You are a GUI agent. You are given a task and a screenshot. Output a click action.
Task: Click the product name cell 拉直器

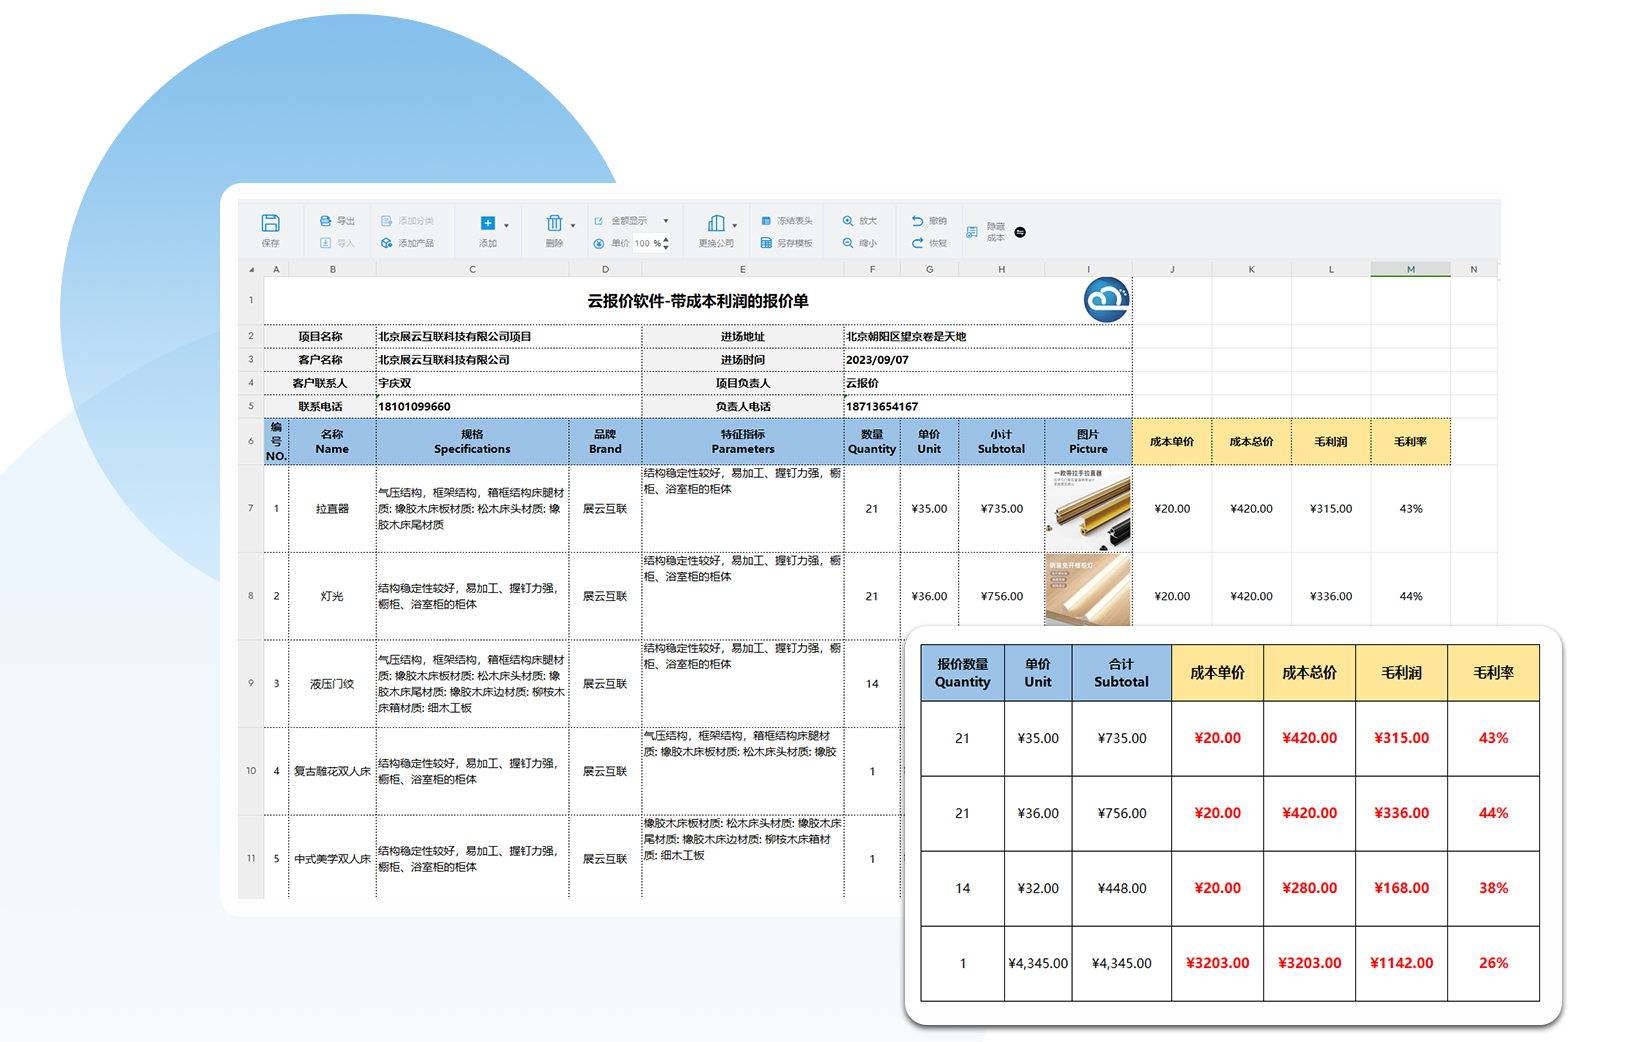(x=332, y=509)
